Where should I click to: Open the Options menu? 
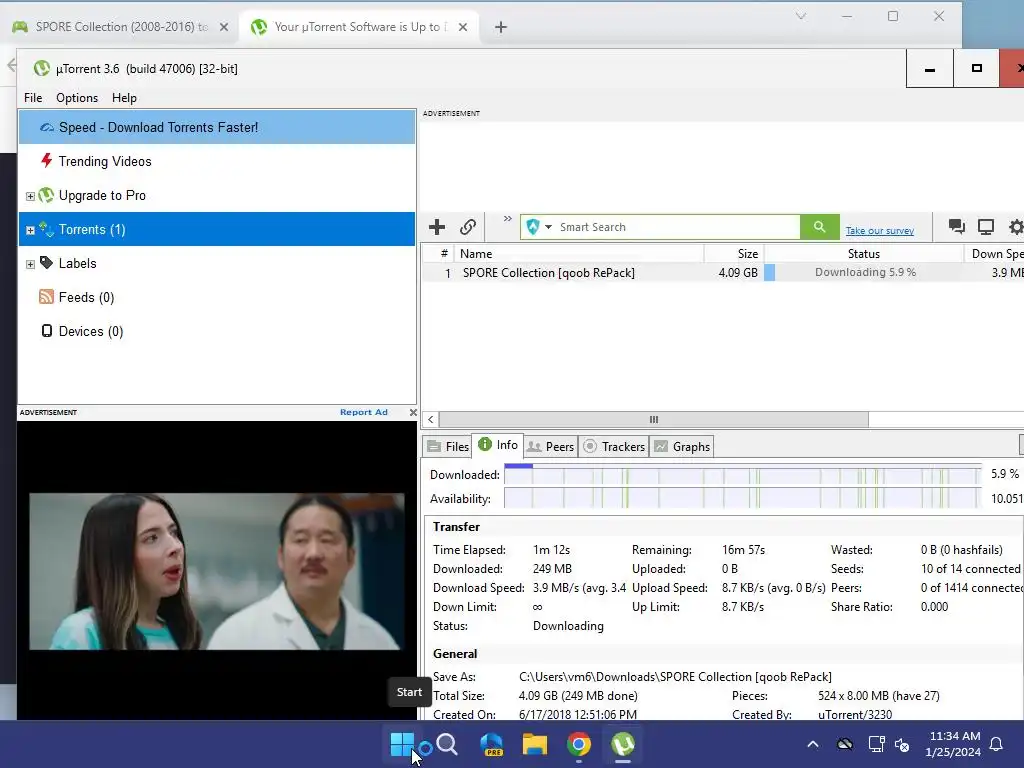click(x=77, y=97)
